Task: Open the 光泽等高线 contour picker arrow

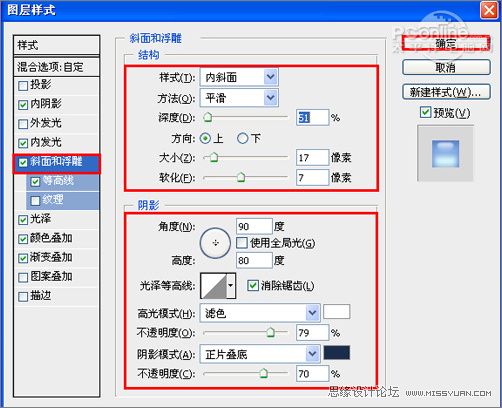Action: tap(231, 285)
